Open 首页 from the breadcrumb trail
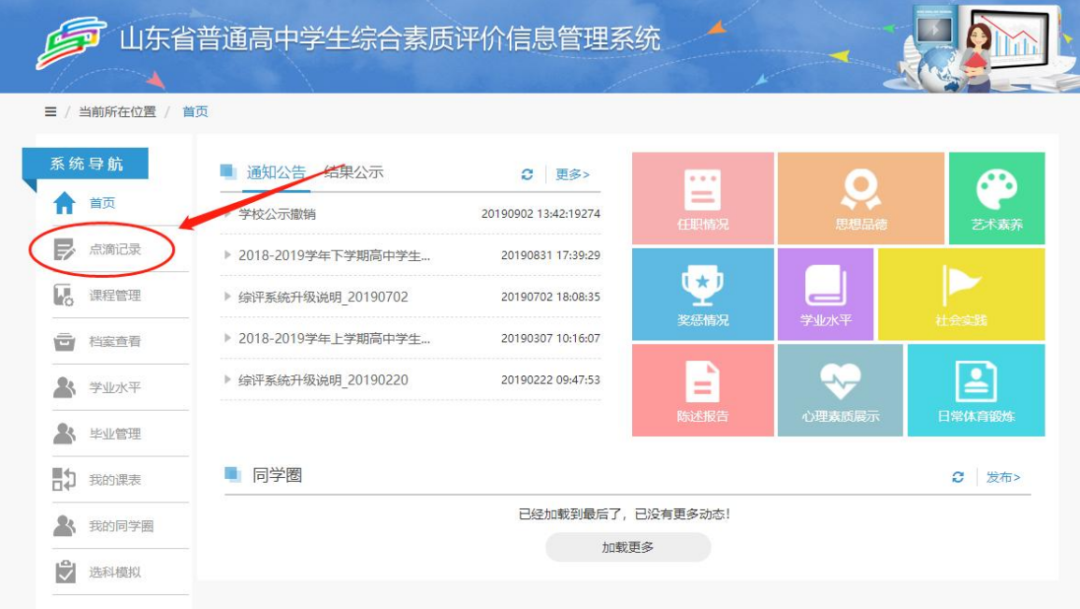The image size is (1080, 609). [x=196, y=111]
